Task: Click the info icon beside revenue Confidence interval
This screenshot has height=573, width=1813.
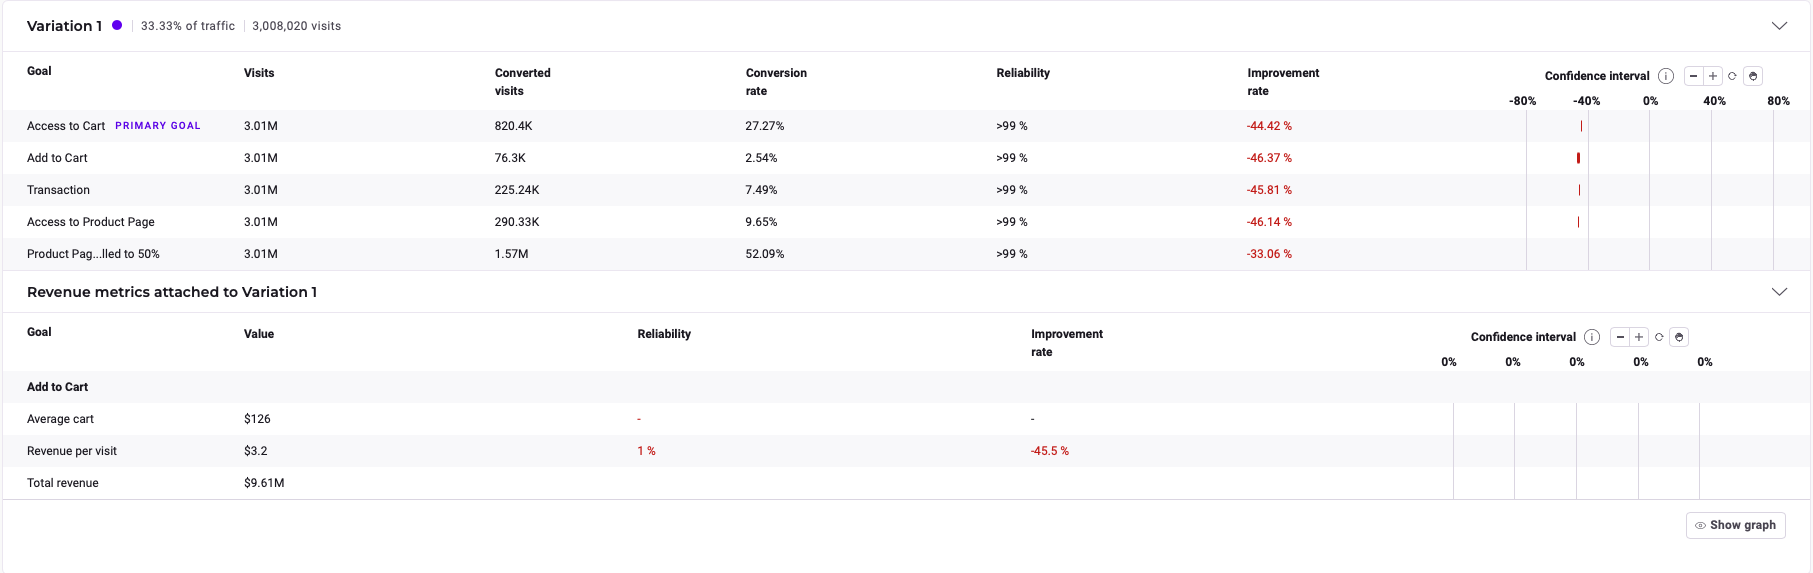Action: point(1592,337)
